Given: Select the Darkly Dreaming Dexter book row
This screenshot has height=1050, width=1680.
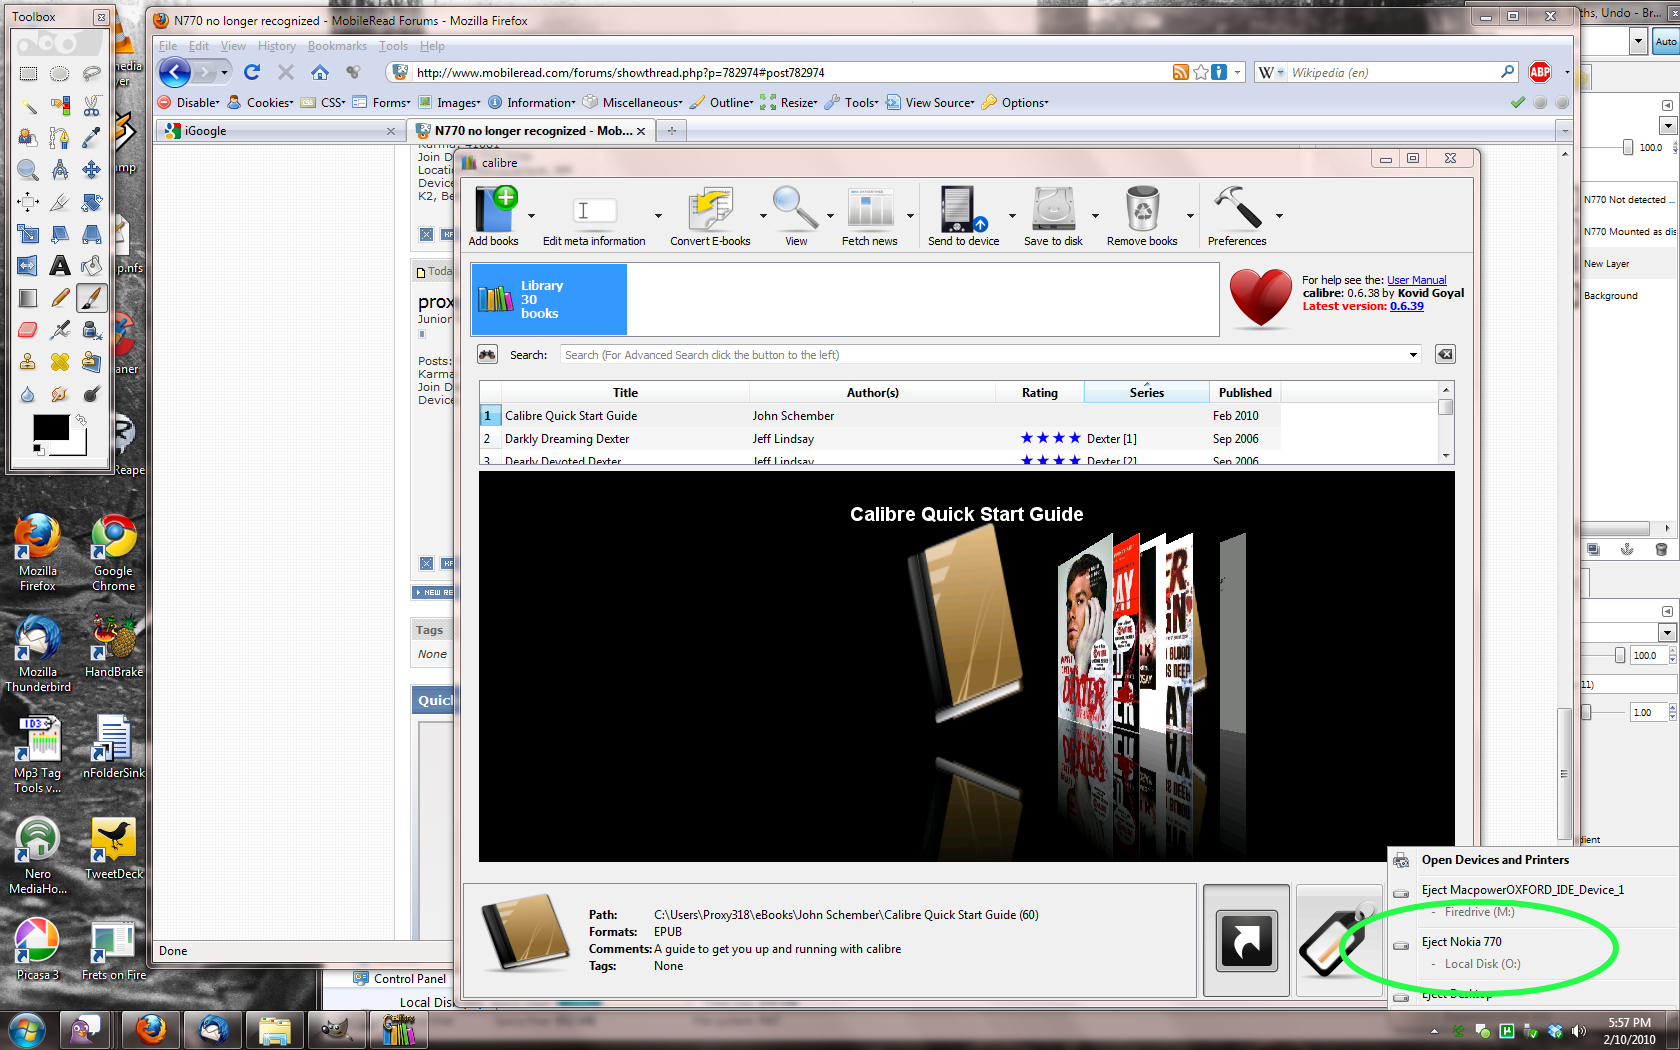Looking at the screenshot, I should coord(880,439).
